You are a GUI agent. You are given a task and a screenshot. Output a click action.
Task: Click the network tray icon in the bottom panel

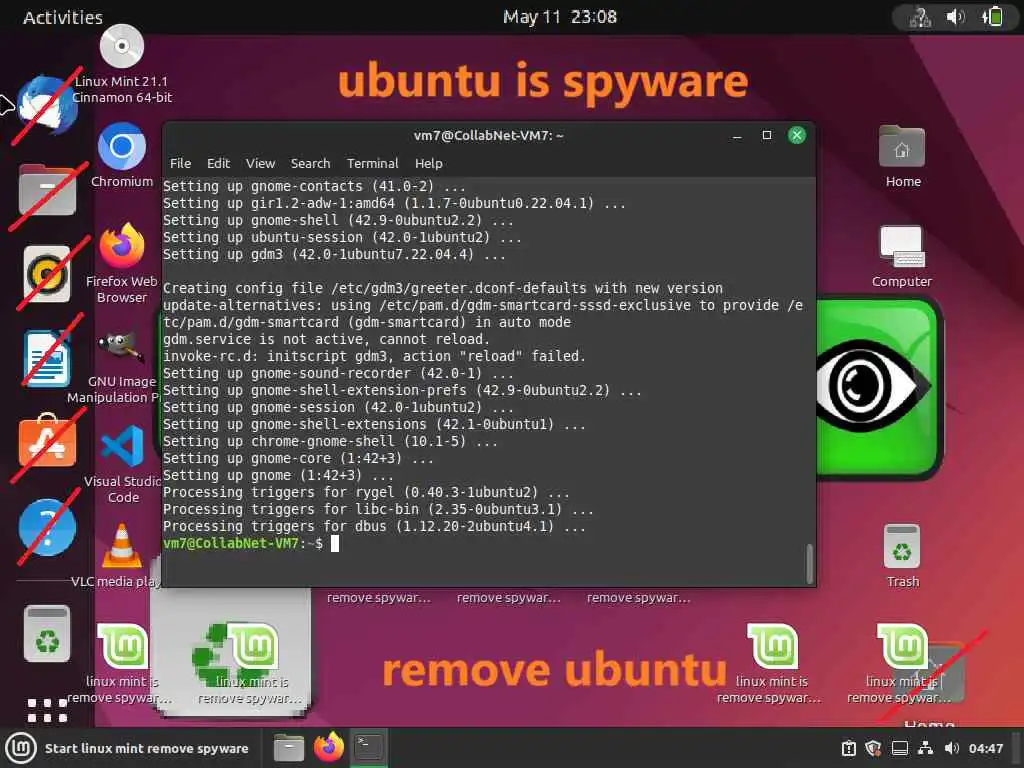[x=925, y=748]
